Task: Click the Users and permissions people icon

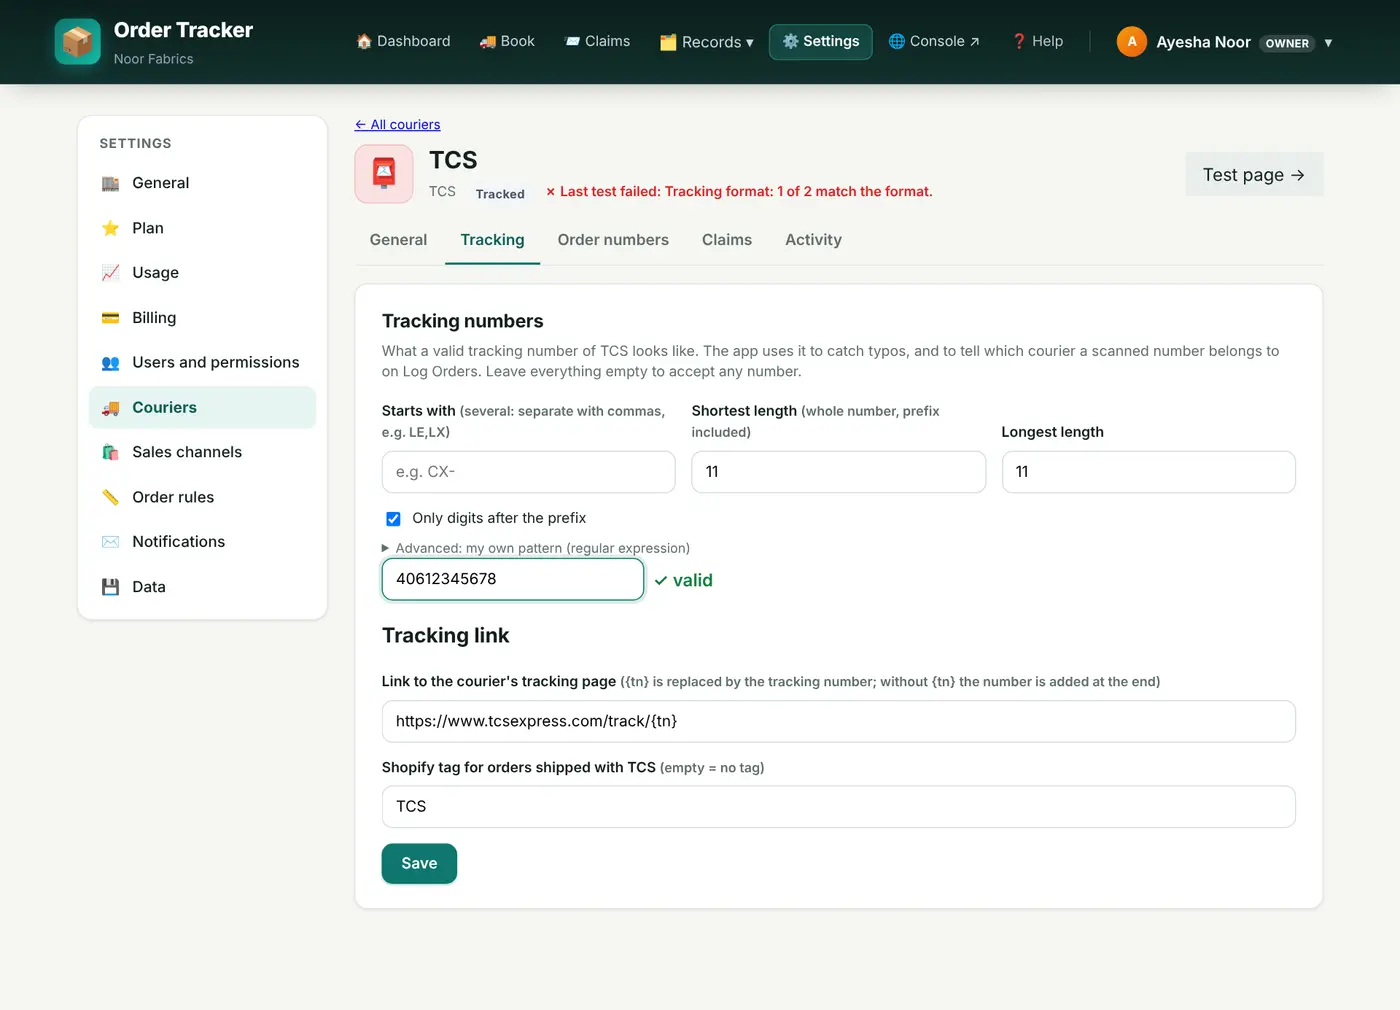Action: pyautogui.click(x=111, y=363)
